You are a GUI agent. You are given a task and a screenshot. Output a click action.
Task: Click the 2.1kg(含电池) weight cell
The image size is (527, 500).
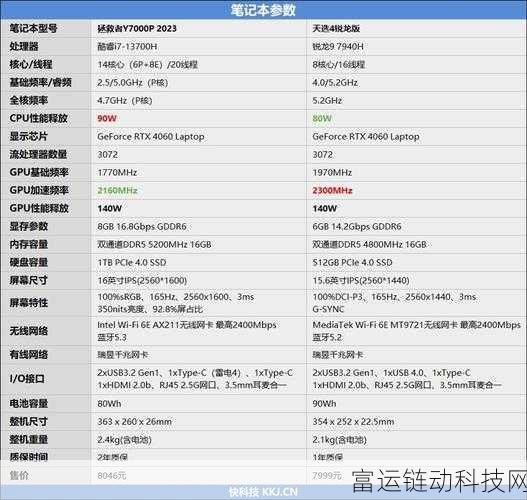coord(339,440)
